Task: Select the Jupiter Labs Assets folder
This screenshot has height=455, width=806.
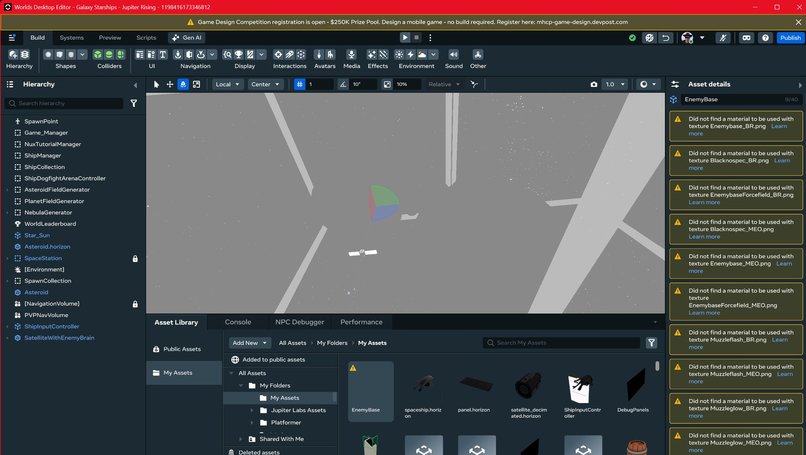Action: pos(298,410)
